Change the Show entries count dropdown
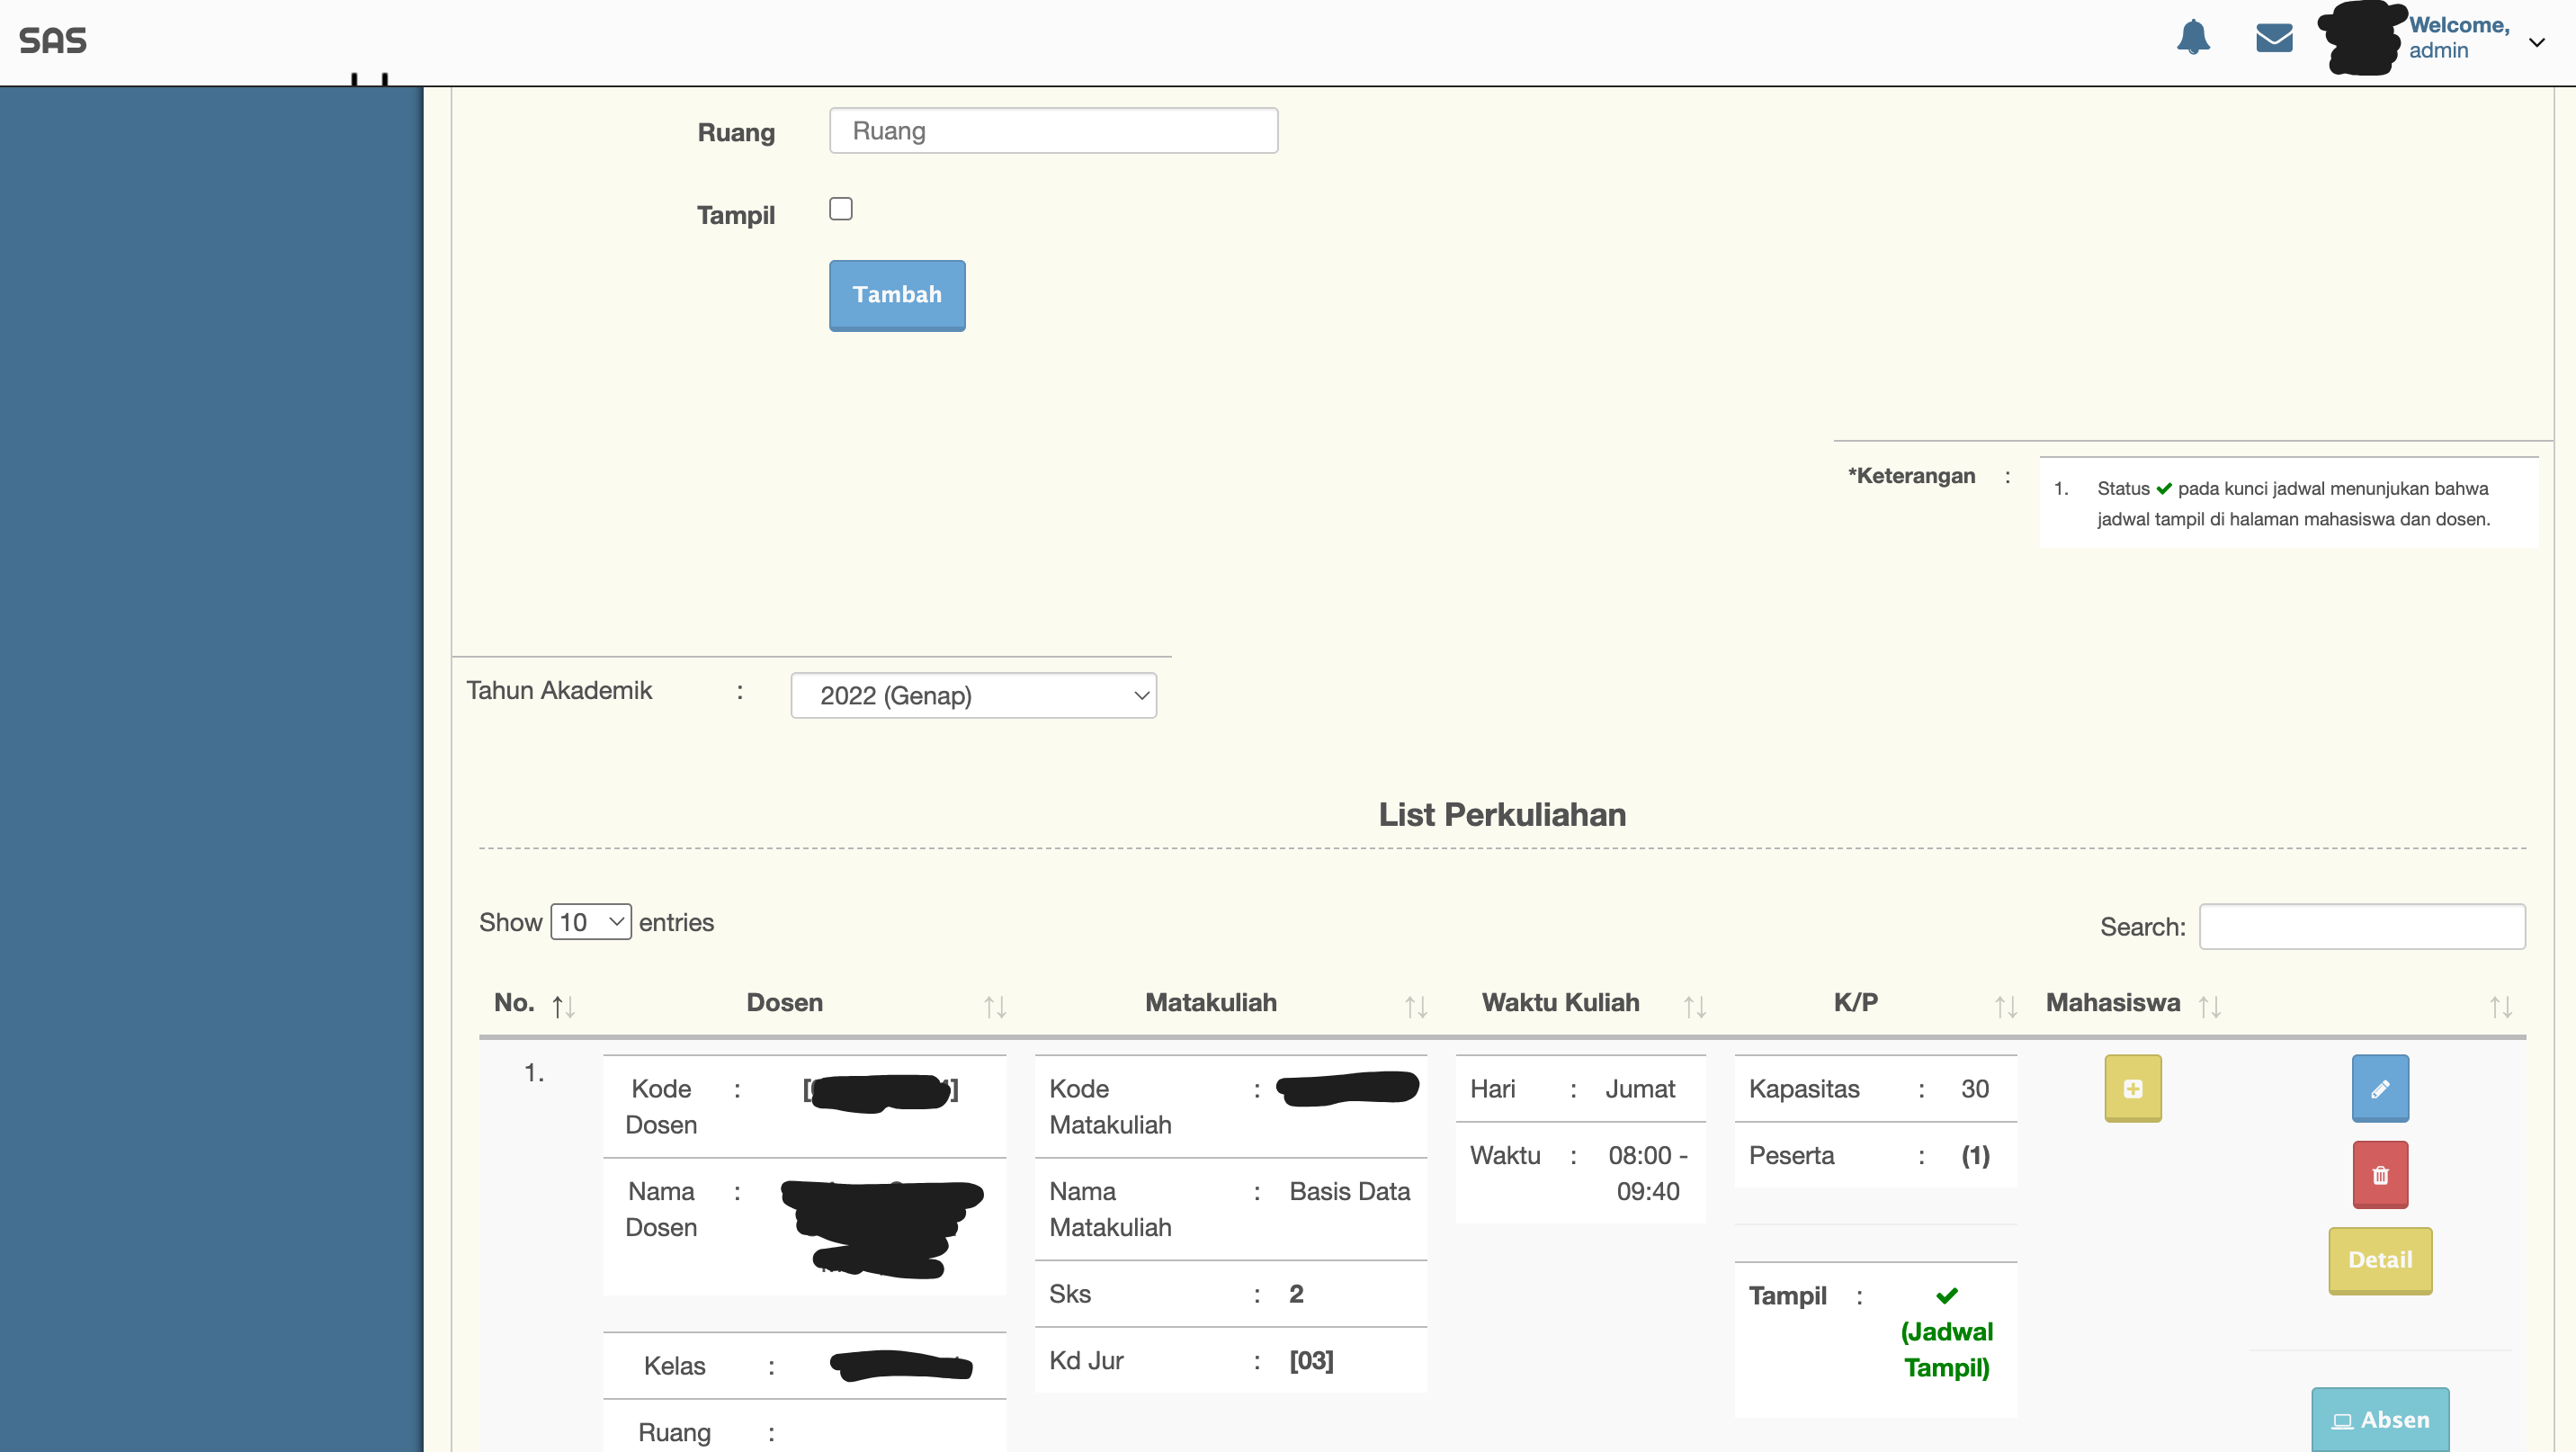Image resolution: width=2576 pixels, height=1452 pixels. [x=590, y=922]
